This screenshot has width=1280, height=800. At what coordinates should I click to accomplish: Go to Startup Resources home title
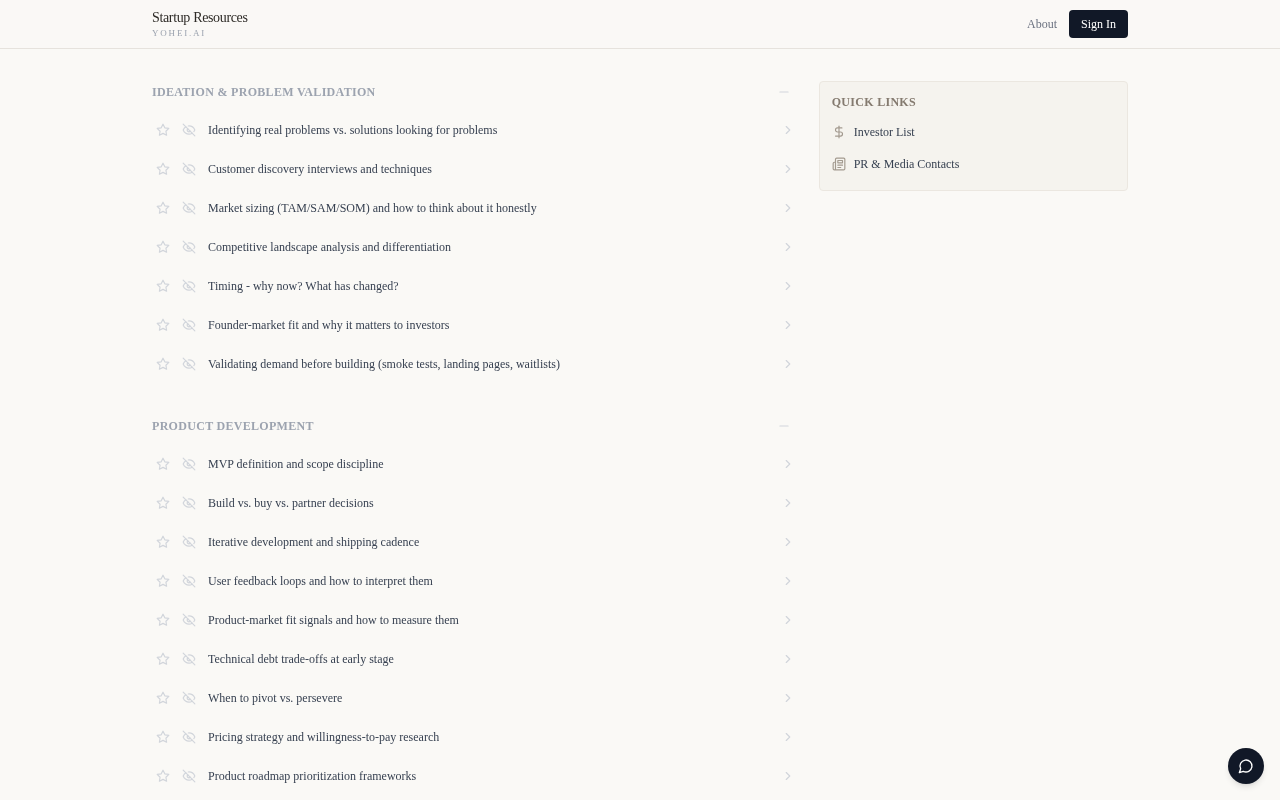pos(200,18)
